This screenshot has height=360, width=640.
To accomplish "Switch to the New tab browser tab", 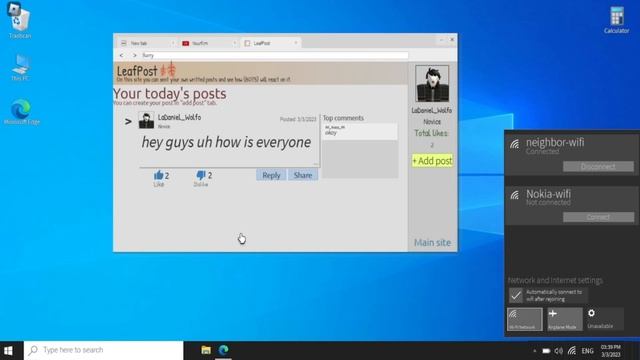I will (146, 43).
